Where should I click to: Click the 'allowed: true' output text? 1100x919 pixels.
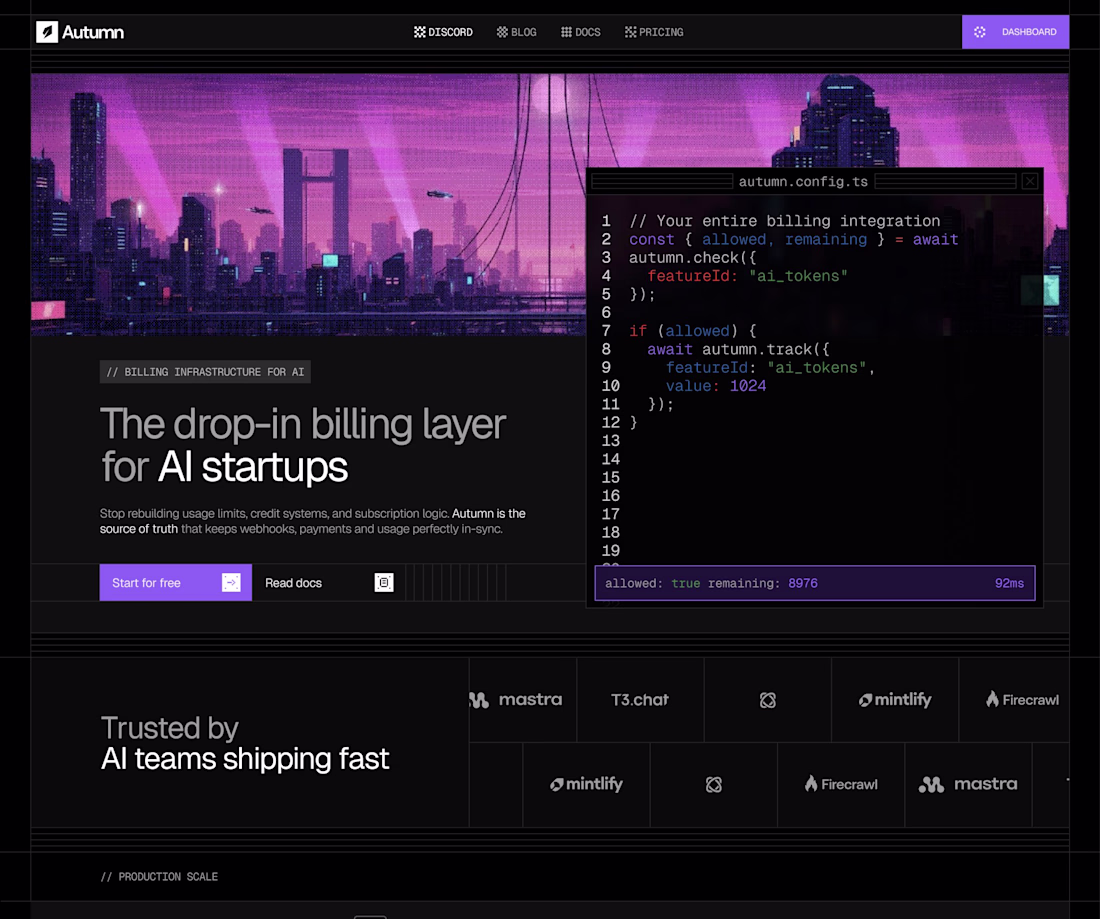(652, 583)
